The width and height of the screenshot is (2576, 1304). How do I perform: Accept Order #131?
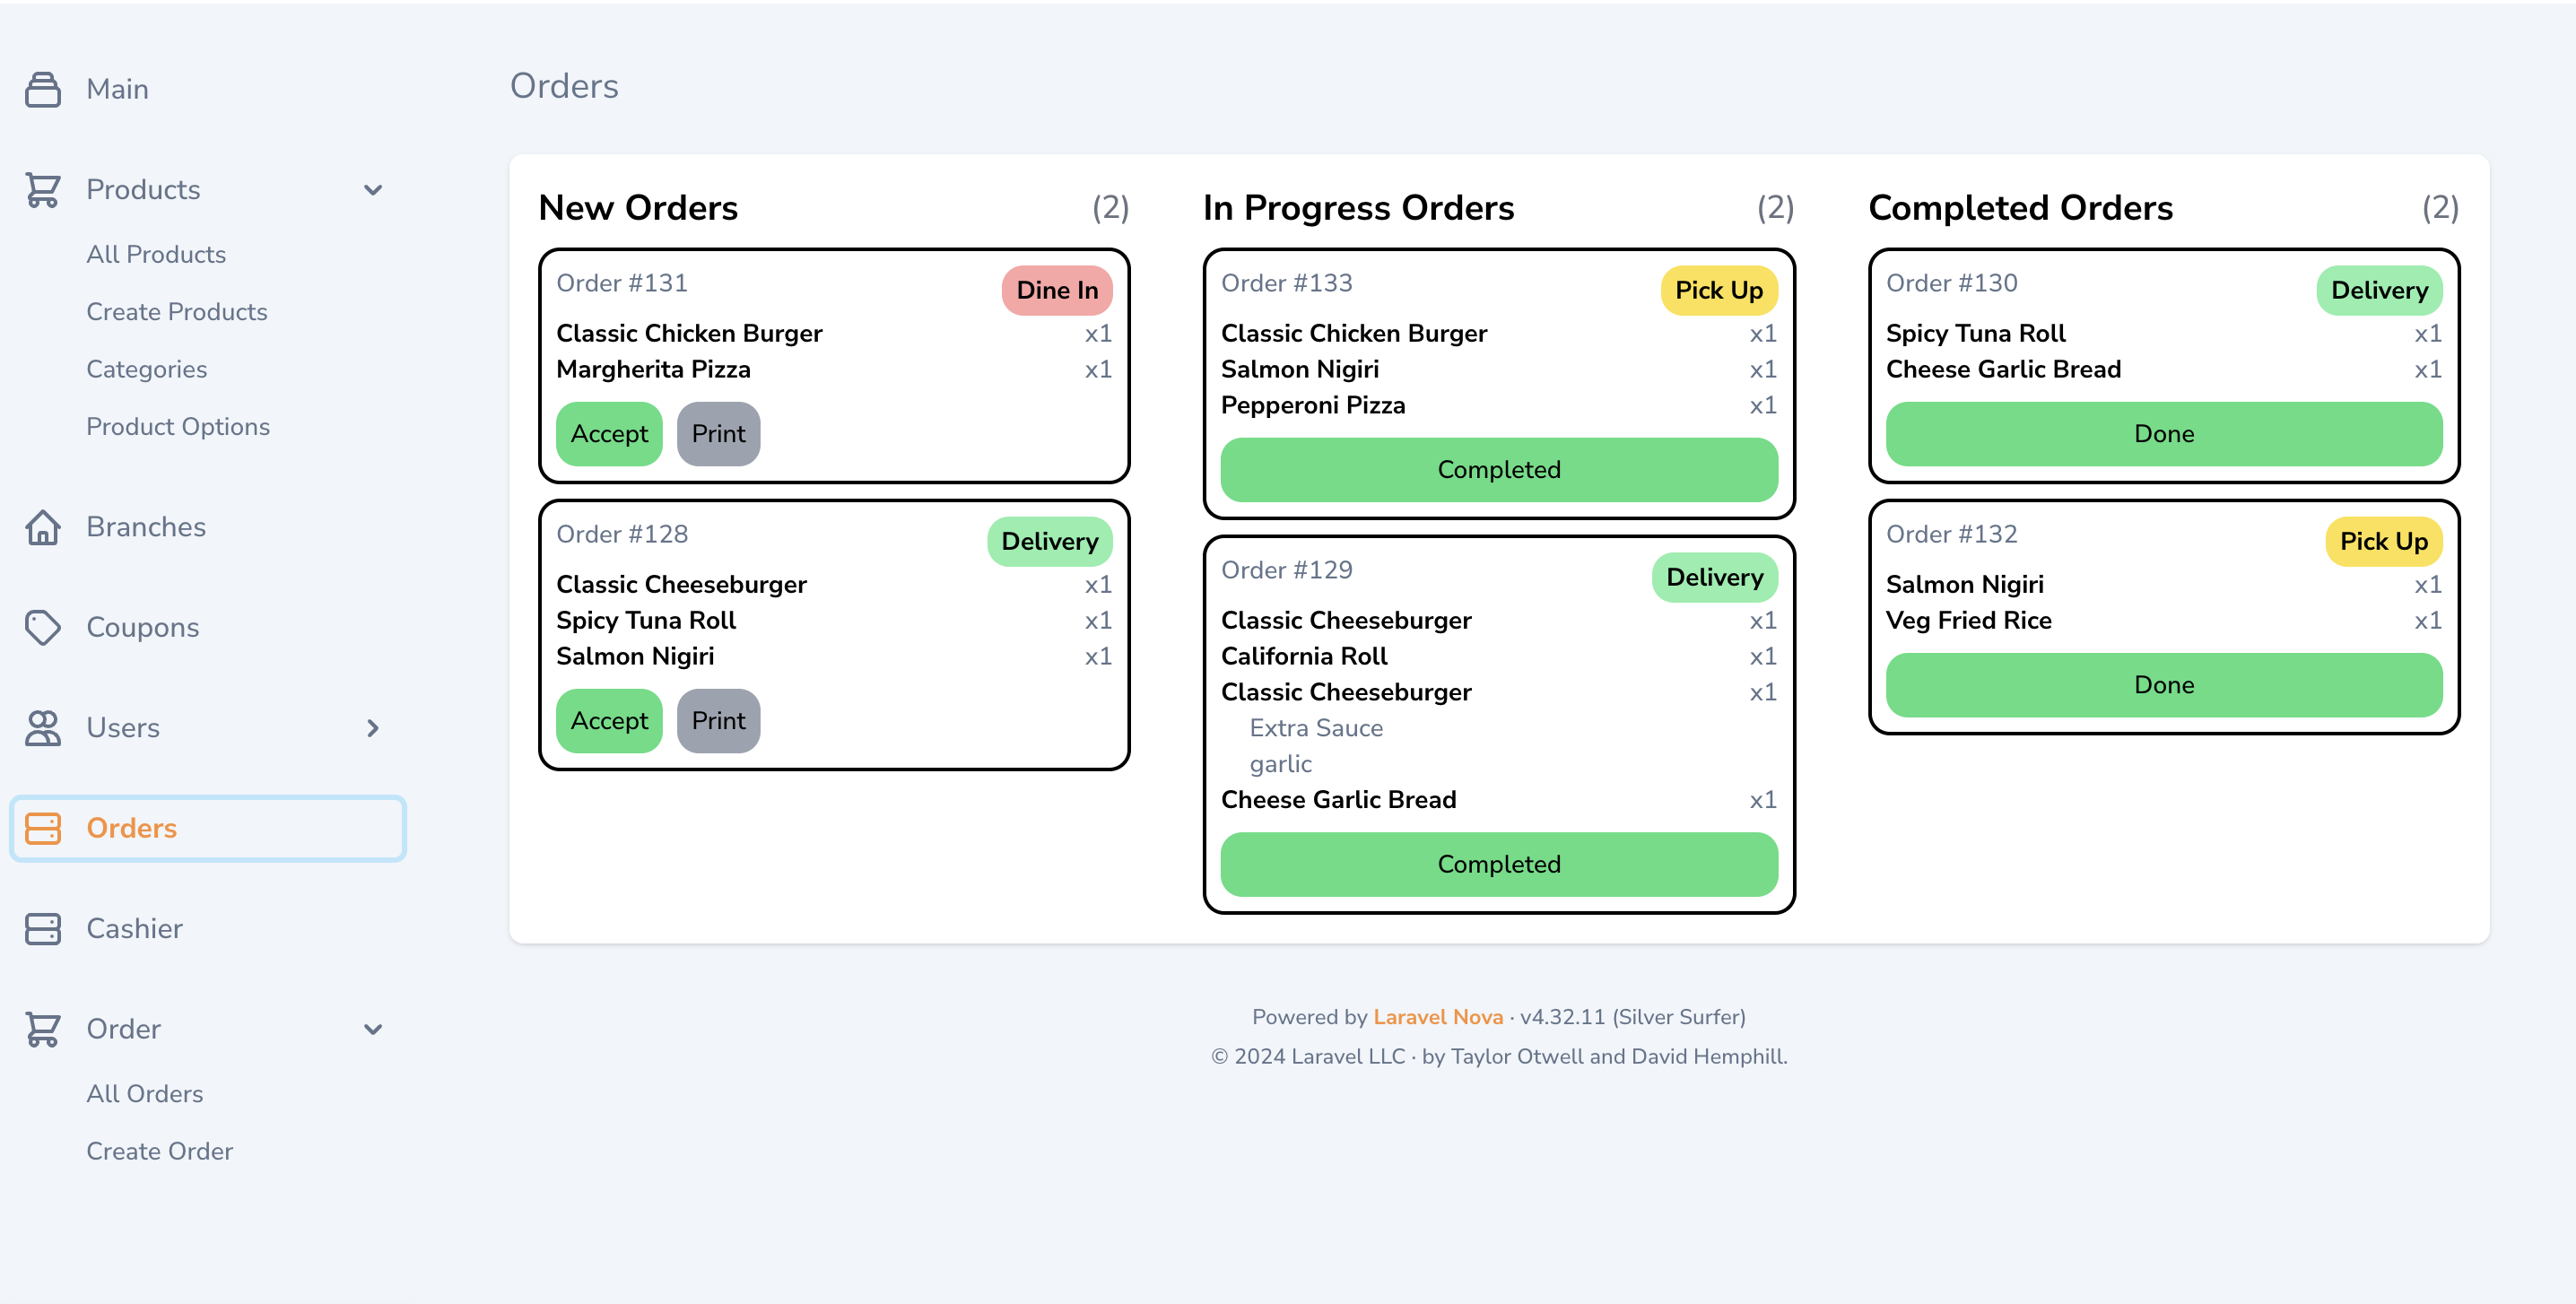click(609, 433)
